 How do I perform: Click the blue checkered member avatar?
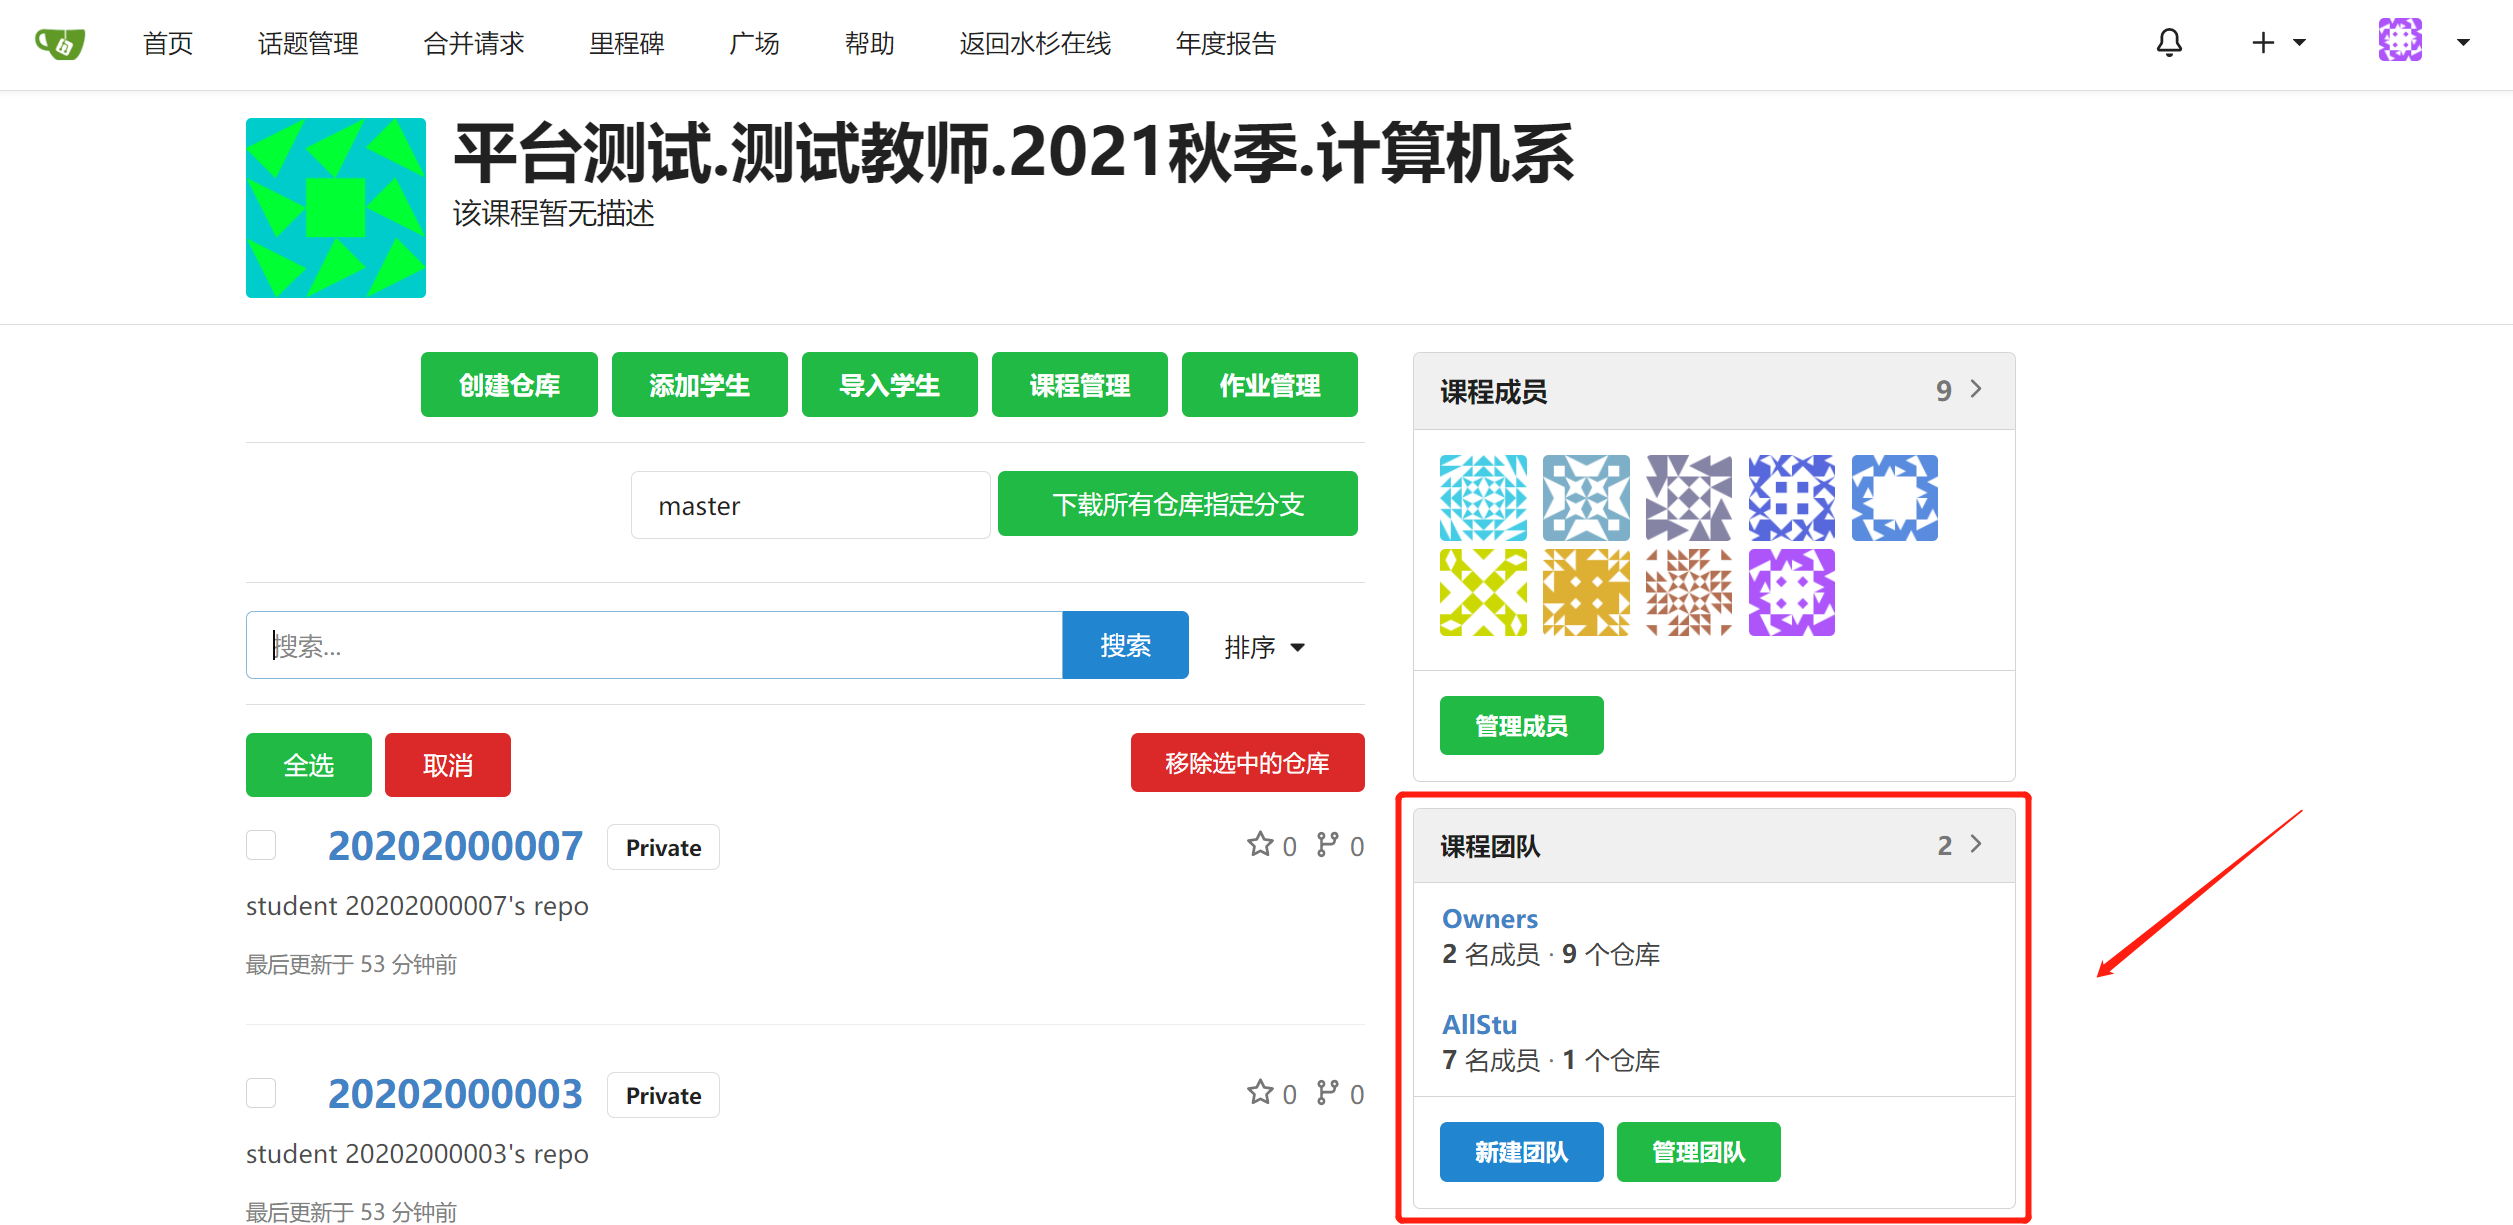click(1792, 498)
